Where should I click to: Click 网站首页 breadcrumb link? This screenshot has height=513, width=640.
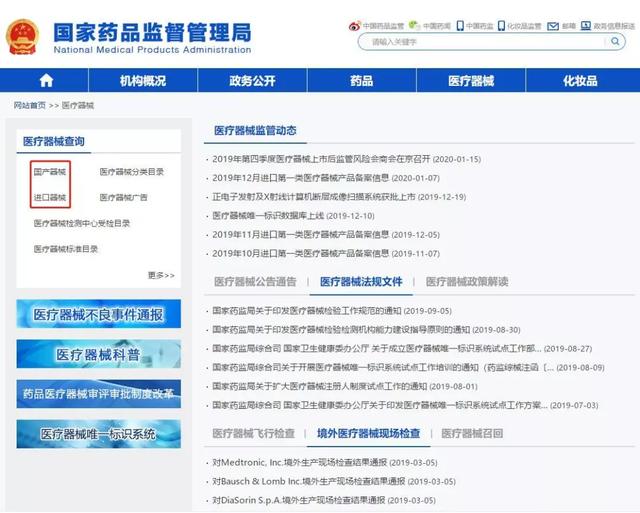point(29,105)
